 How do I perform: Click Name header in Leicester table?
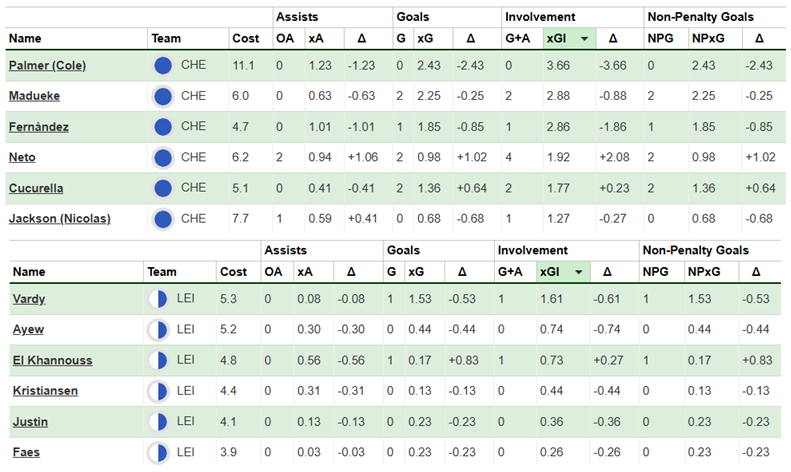point(30,271)
